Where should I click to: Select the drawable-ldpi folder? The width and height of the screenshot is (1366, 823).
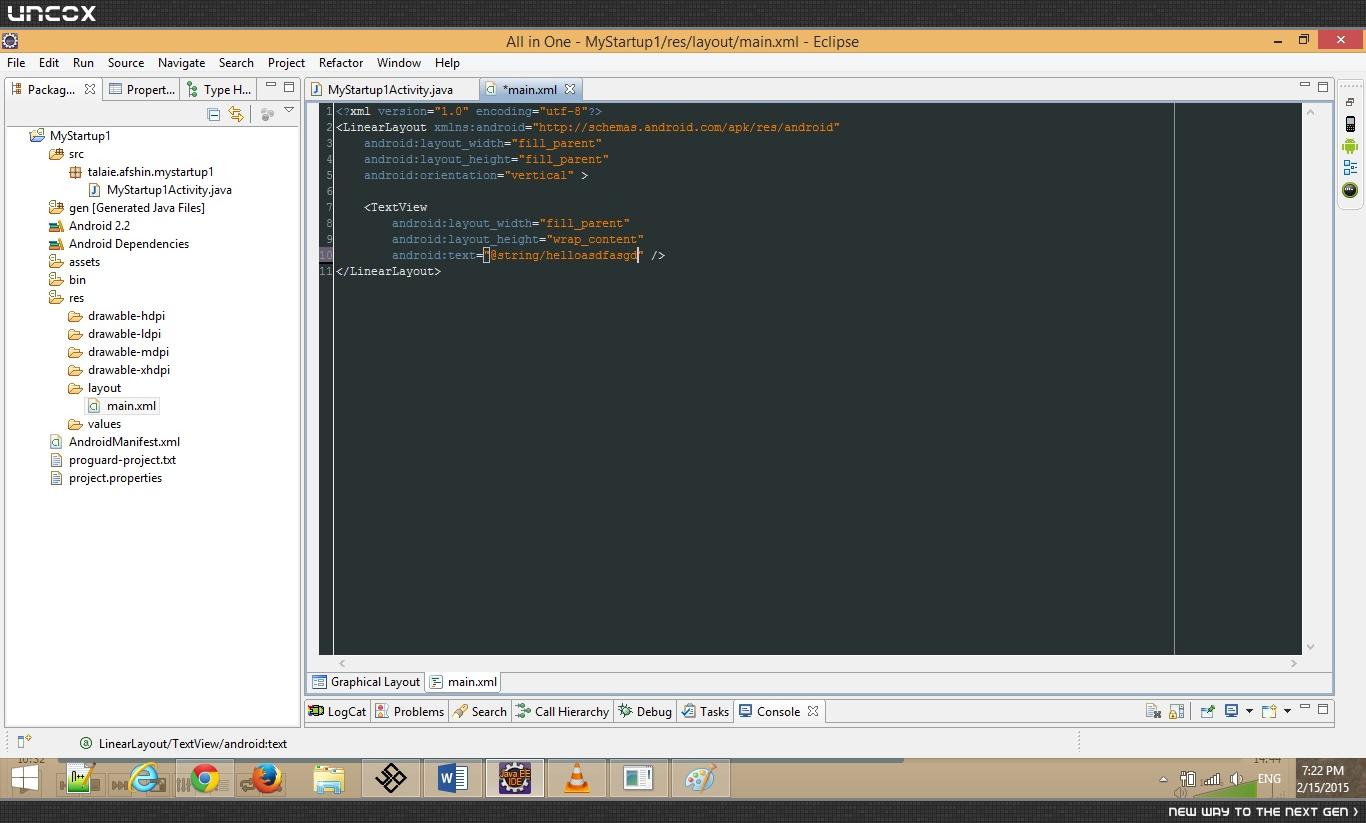pos(124,333)
